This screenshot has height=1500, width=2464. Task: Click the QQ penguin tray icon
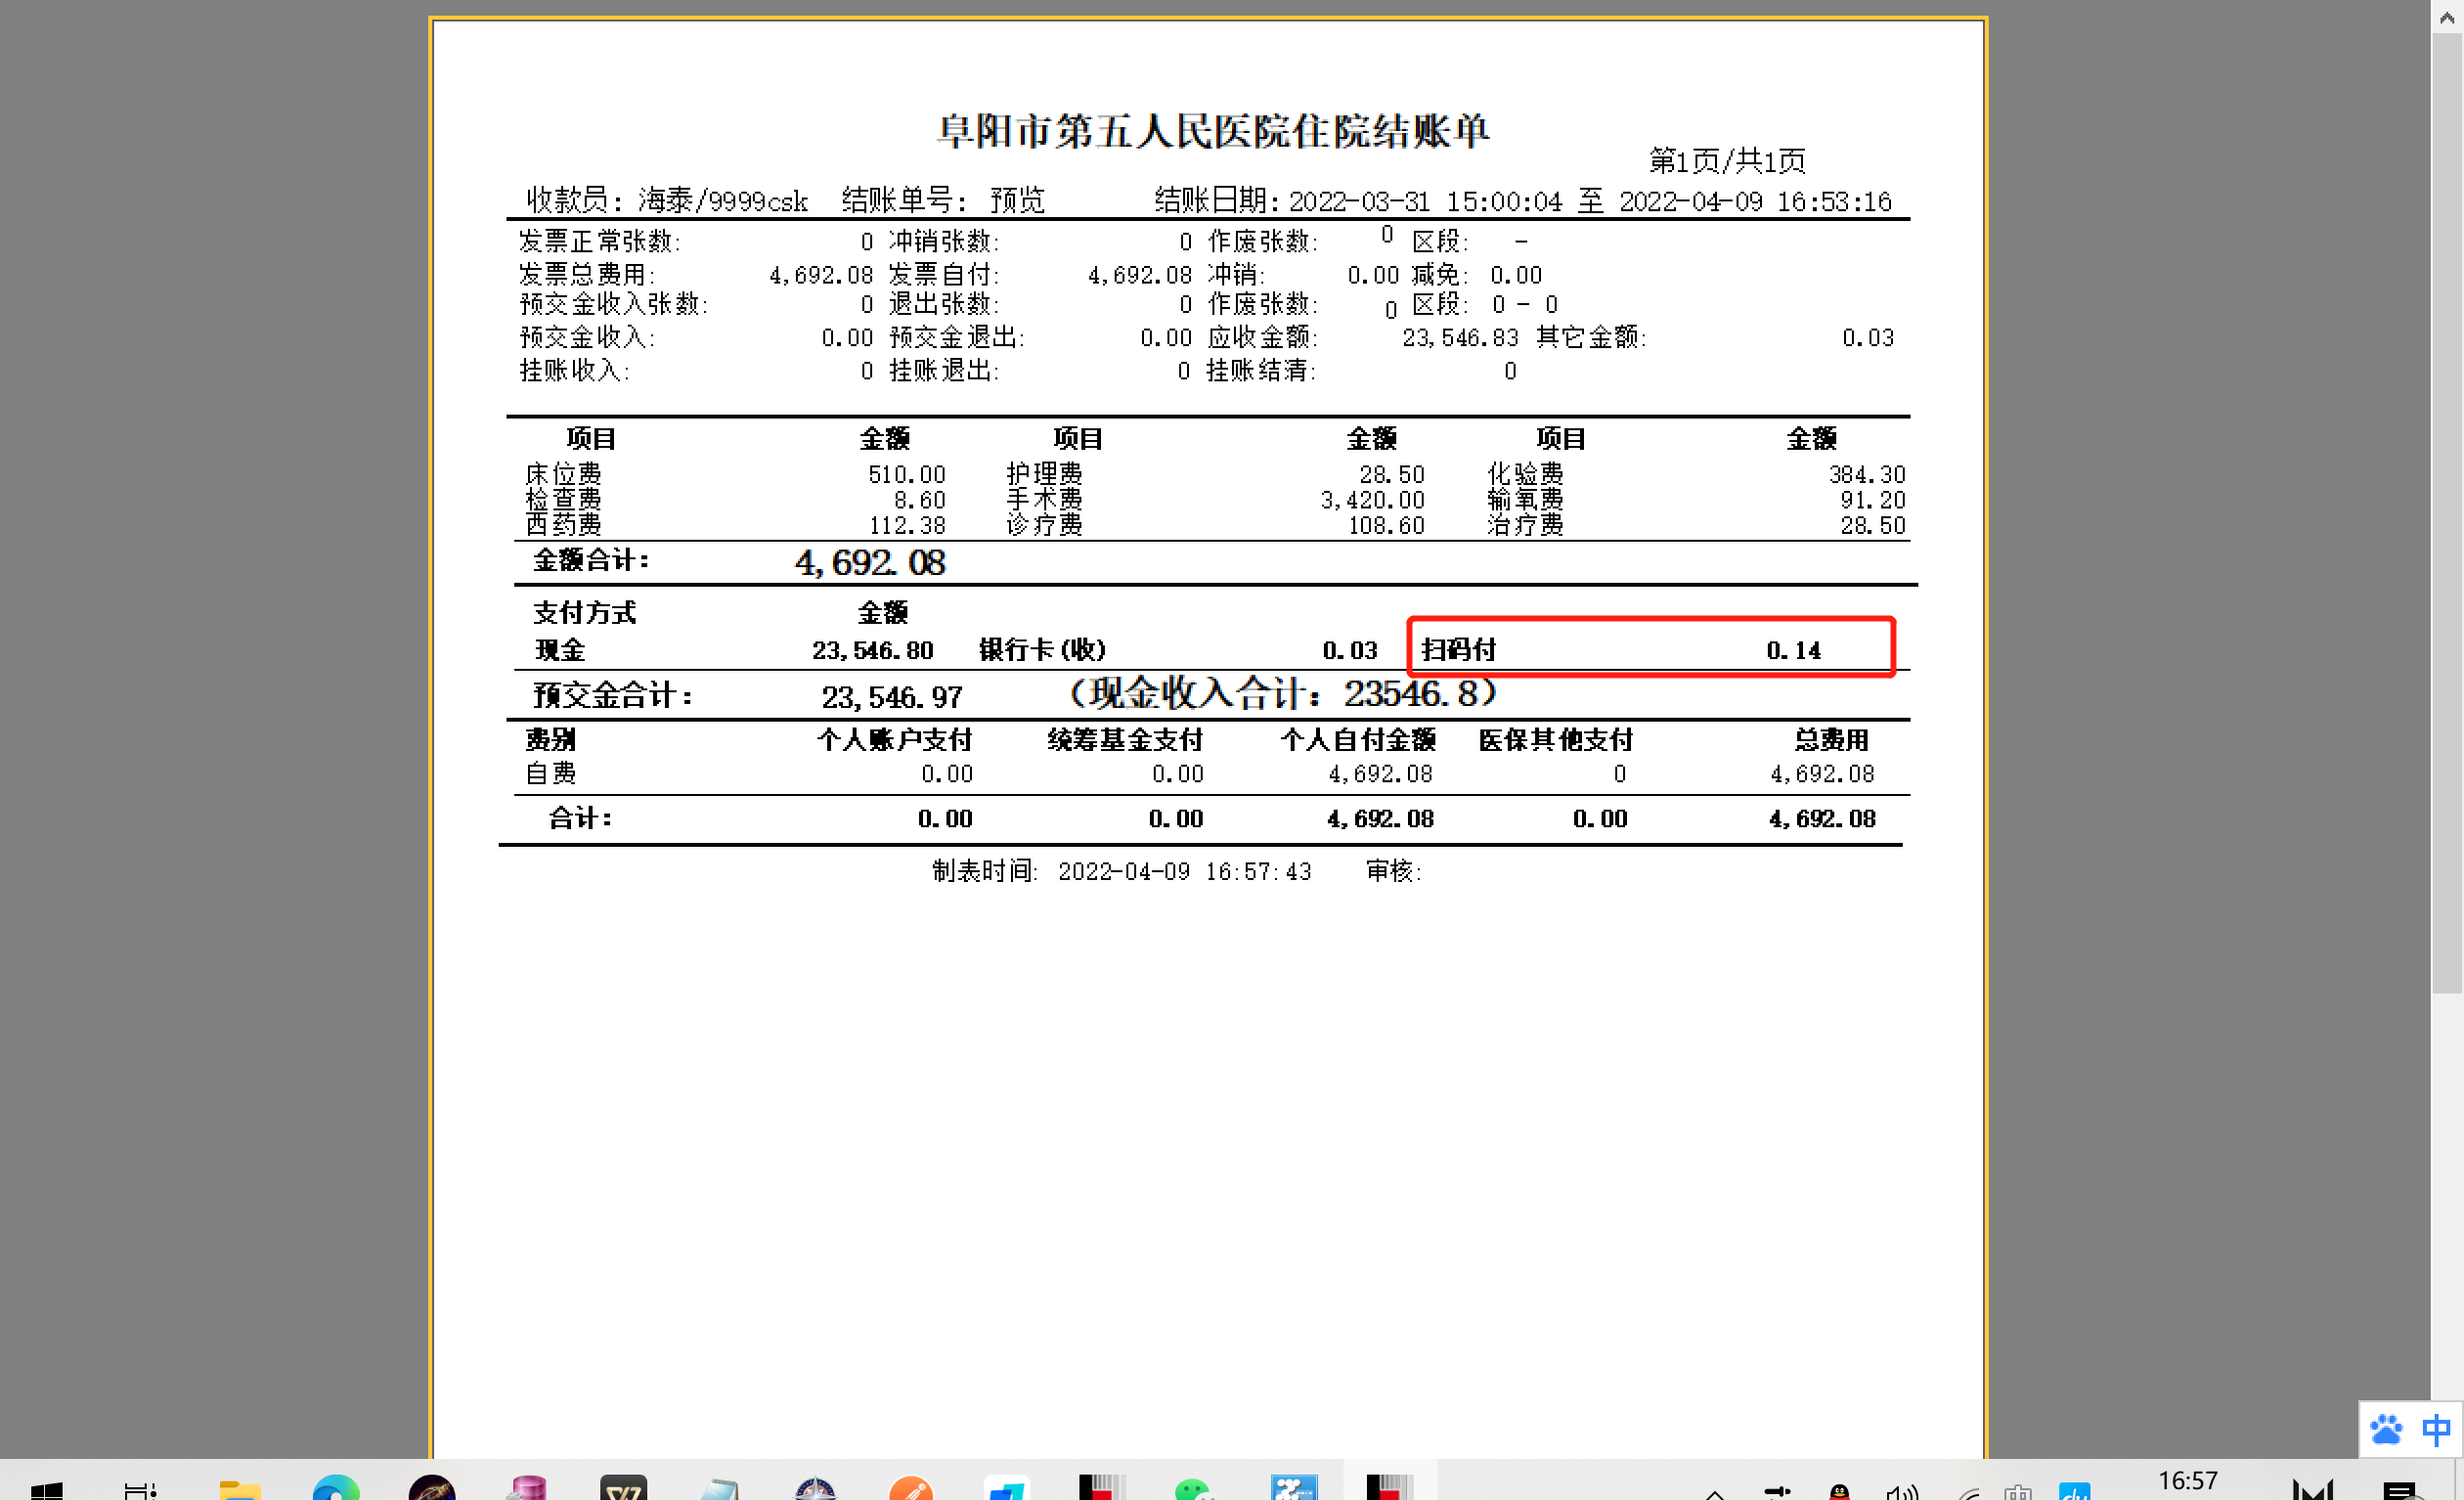(1840, 1492)
